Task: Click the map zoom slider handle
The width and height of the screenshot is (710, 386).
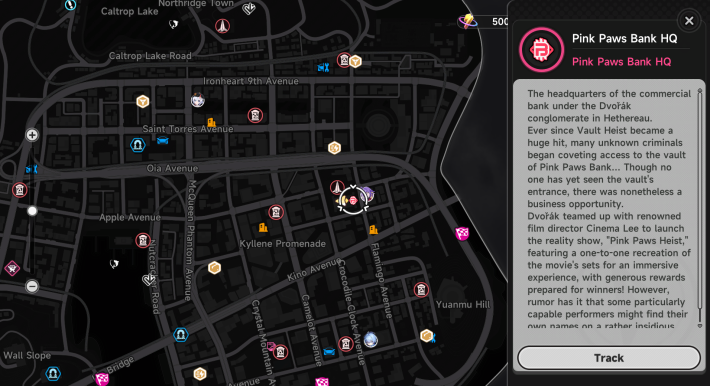Action: [32, 211]
